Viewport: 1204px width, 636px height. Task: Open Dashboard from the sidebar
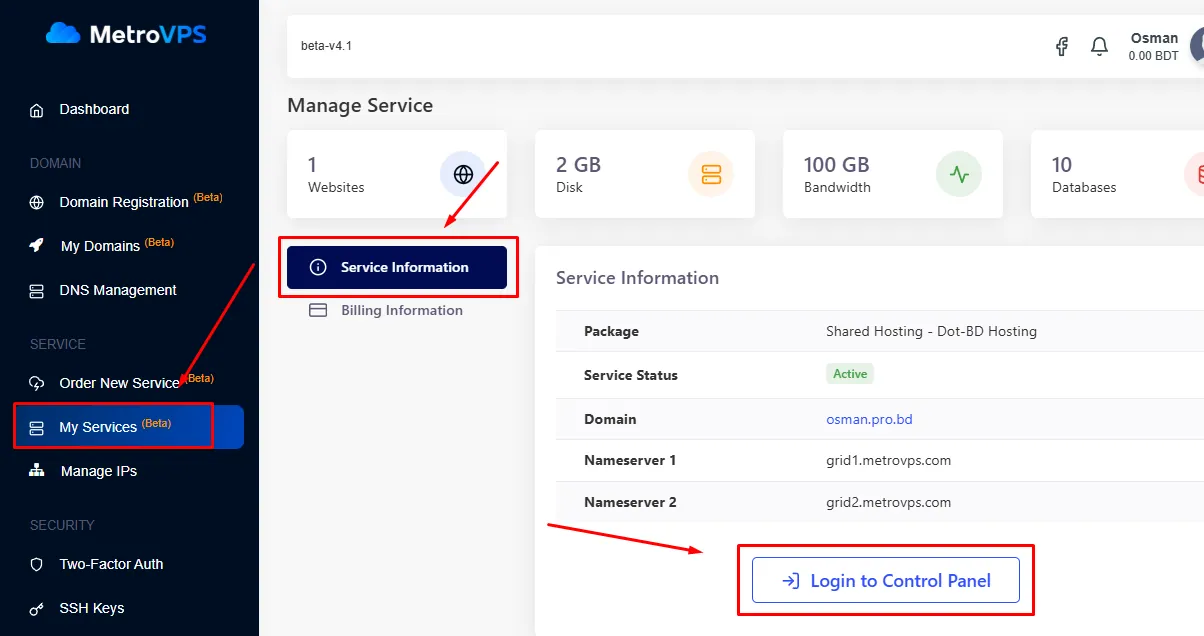94,109
